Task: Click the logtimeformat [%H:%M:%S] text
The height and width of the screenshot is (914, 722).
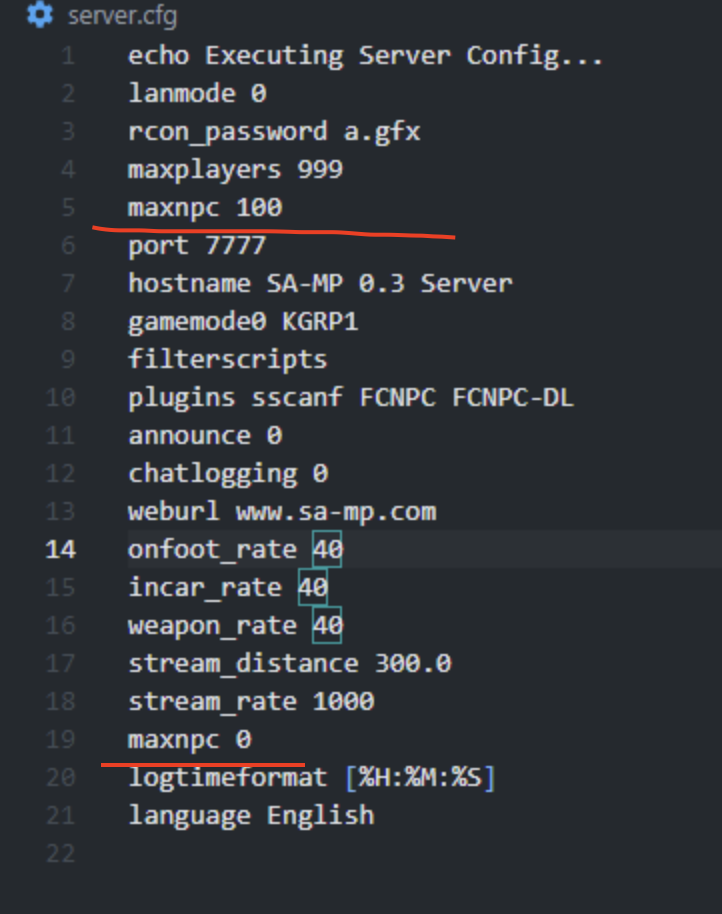Action: pyautogui.click(x=310, y=777)
